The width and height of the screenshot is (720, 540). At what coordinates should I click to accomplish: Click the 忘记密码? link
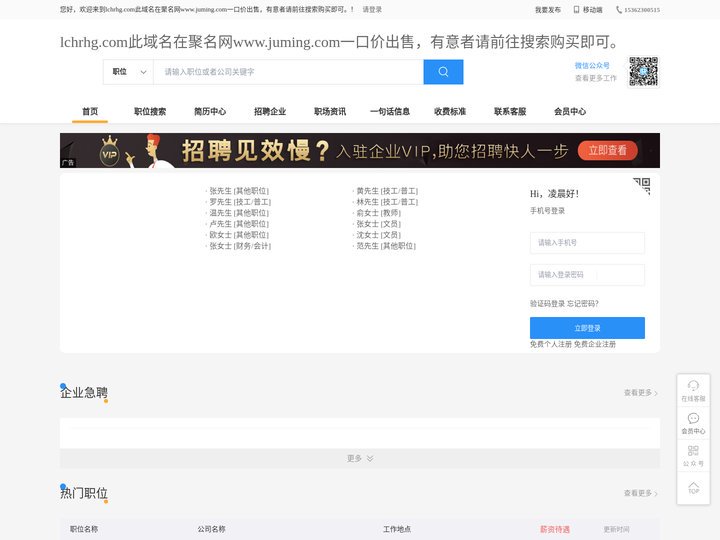tap(583, 304)
